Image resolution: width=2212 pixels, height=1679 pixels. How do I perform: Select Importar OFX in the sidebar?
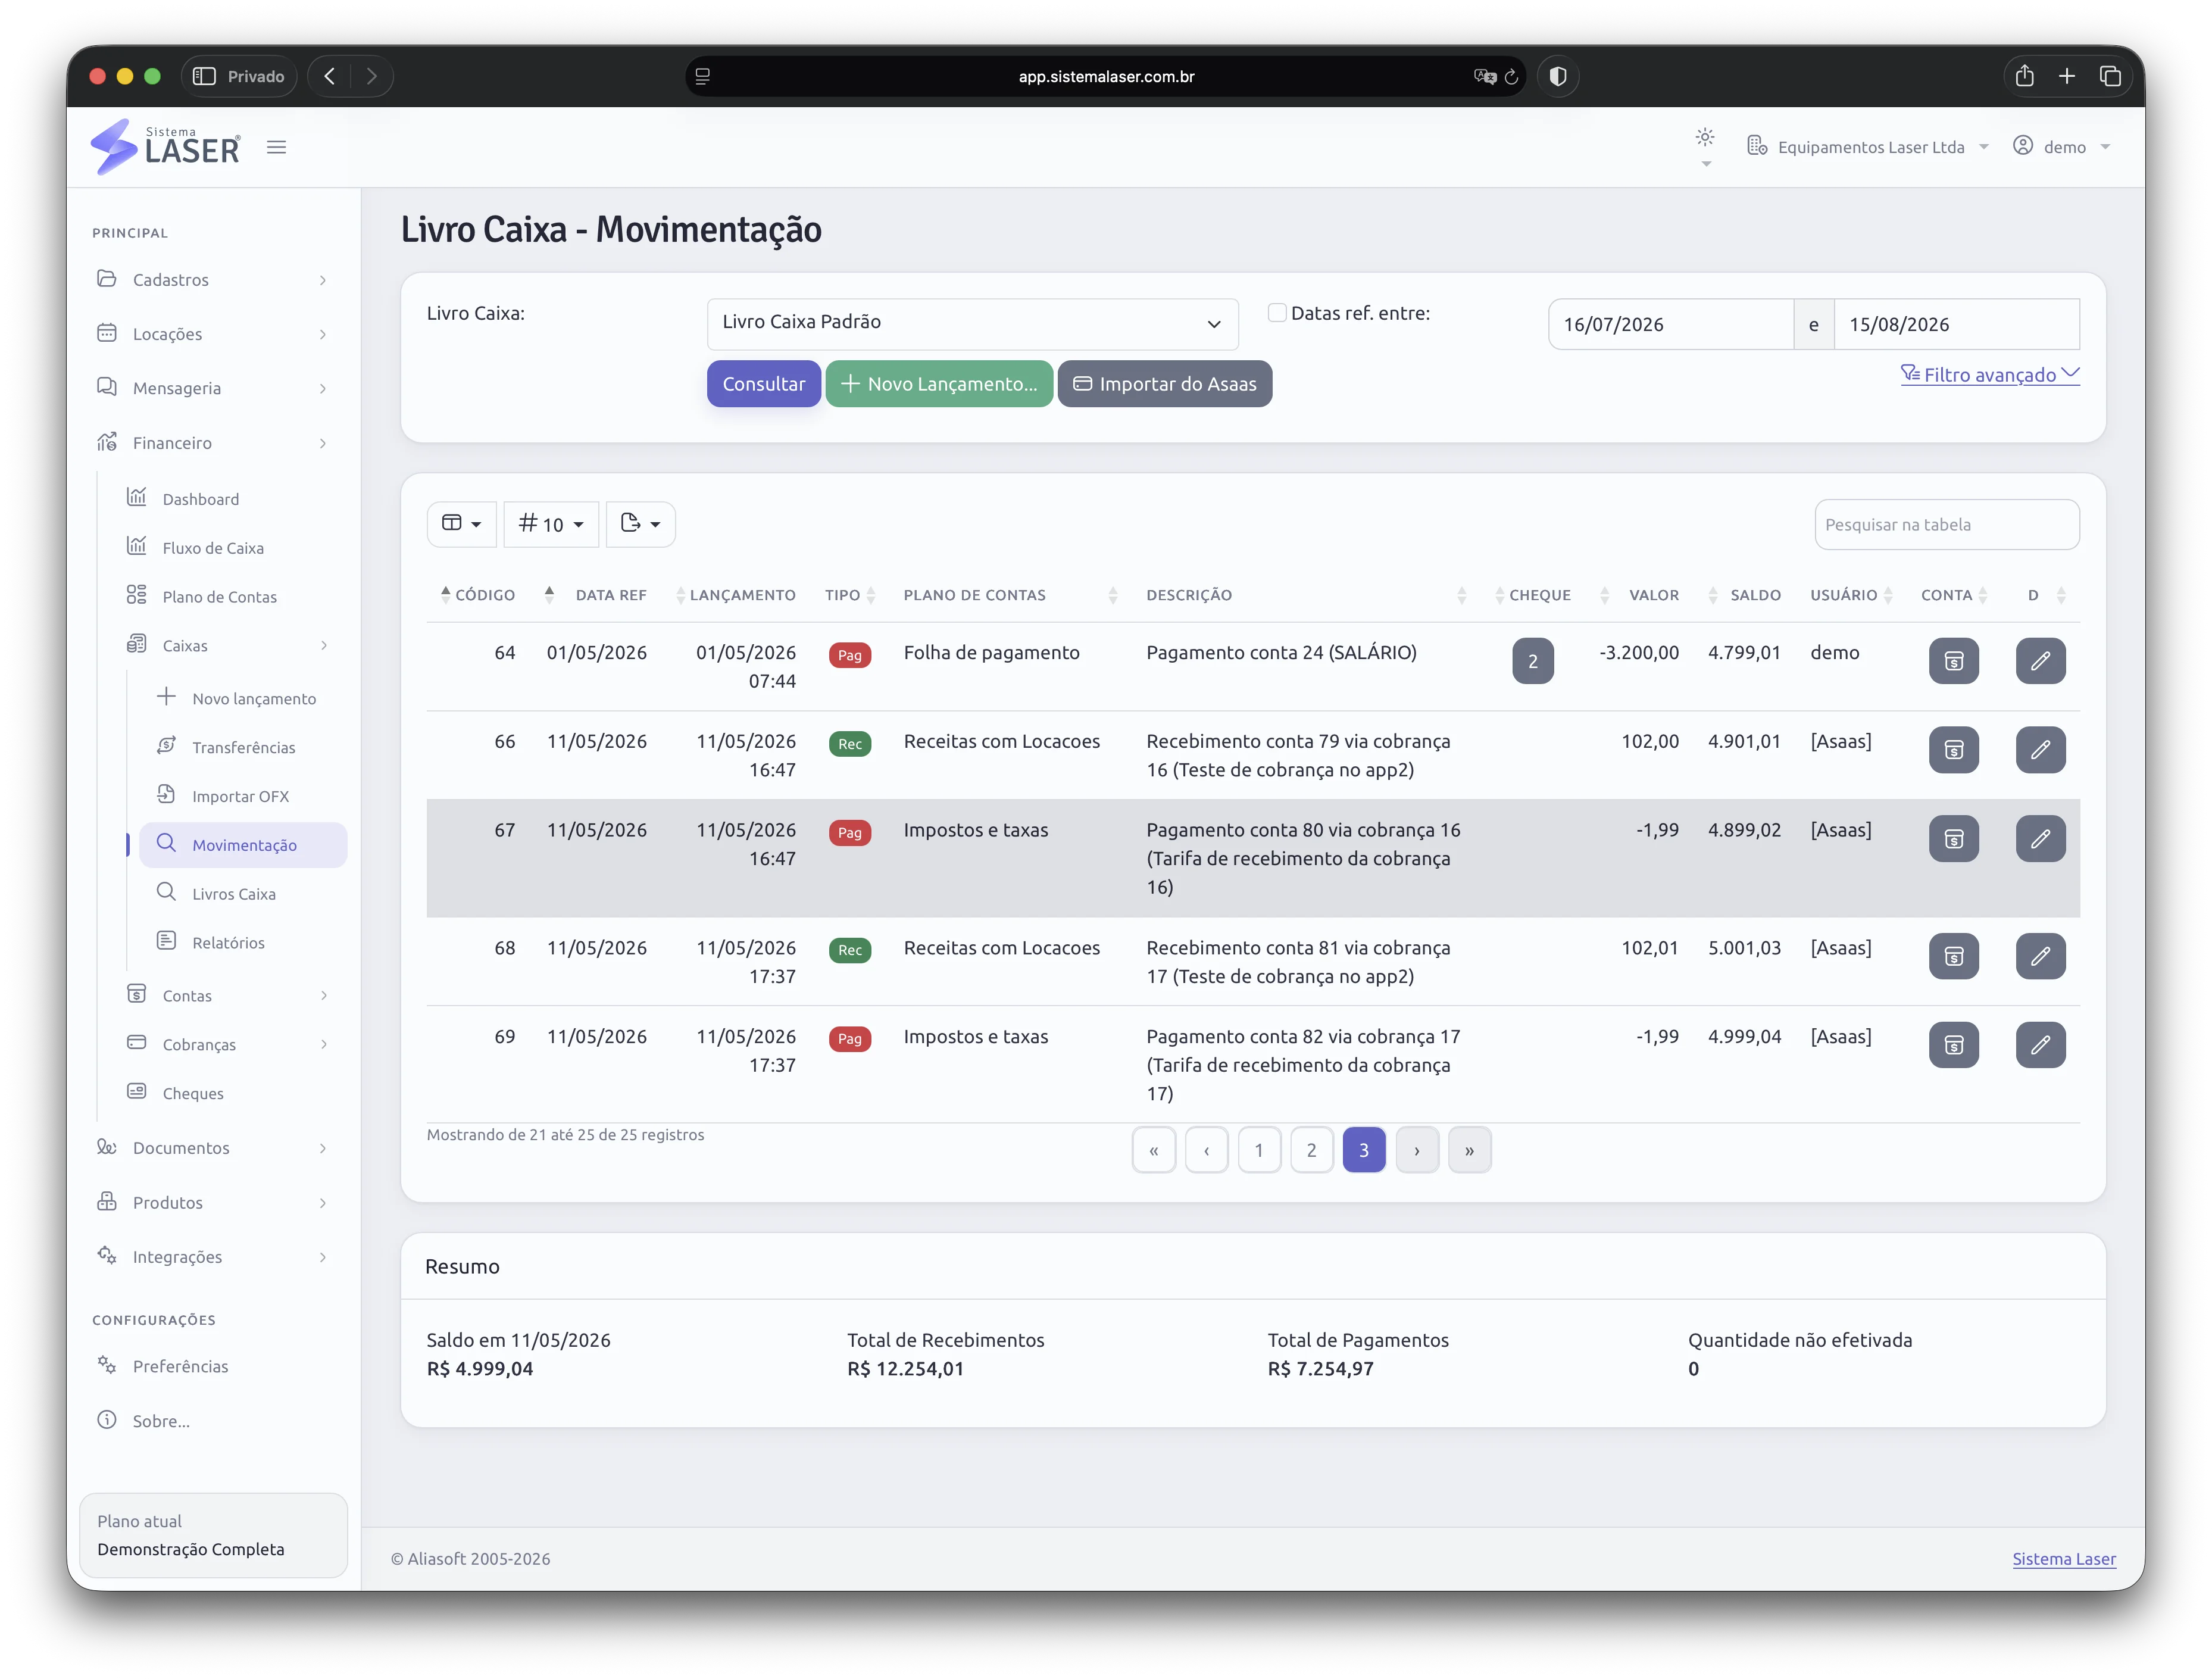point(240,797)
